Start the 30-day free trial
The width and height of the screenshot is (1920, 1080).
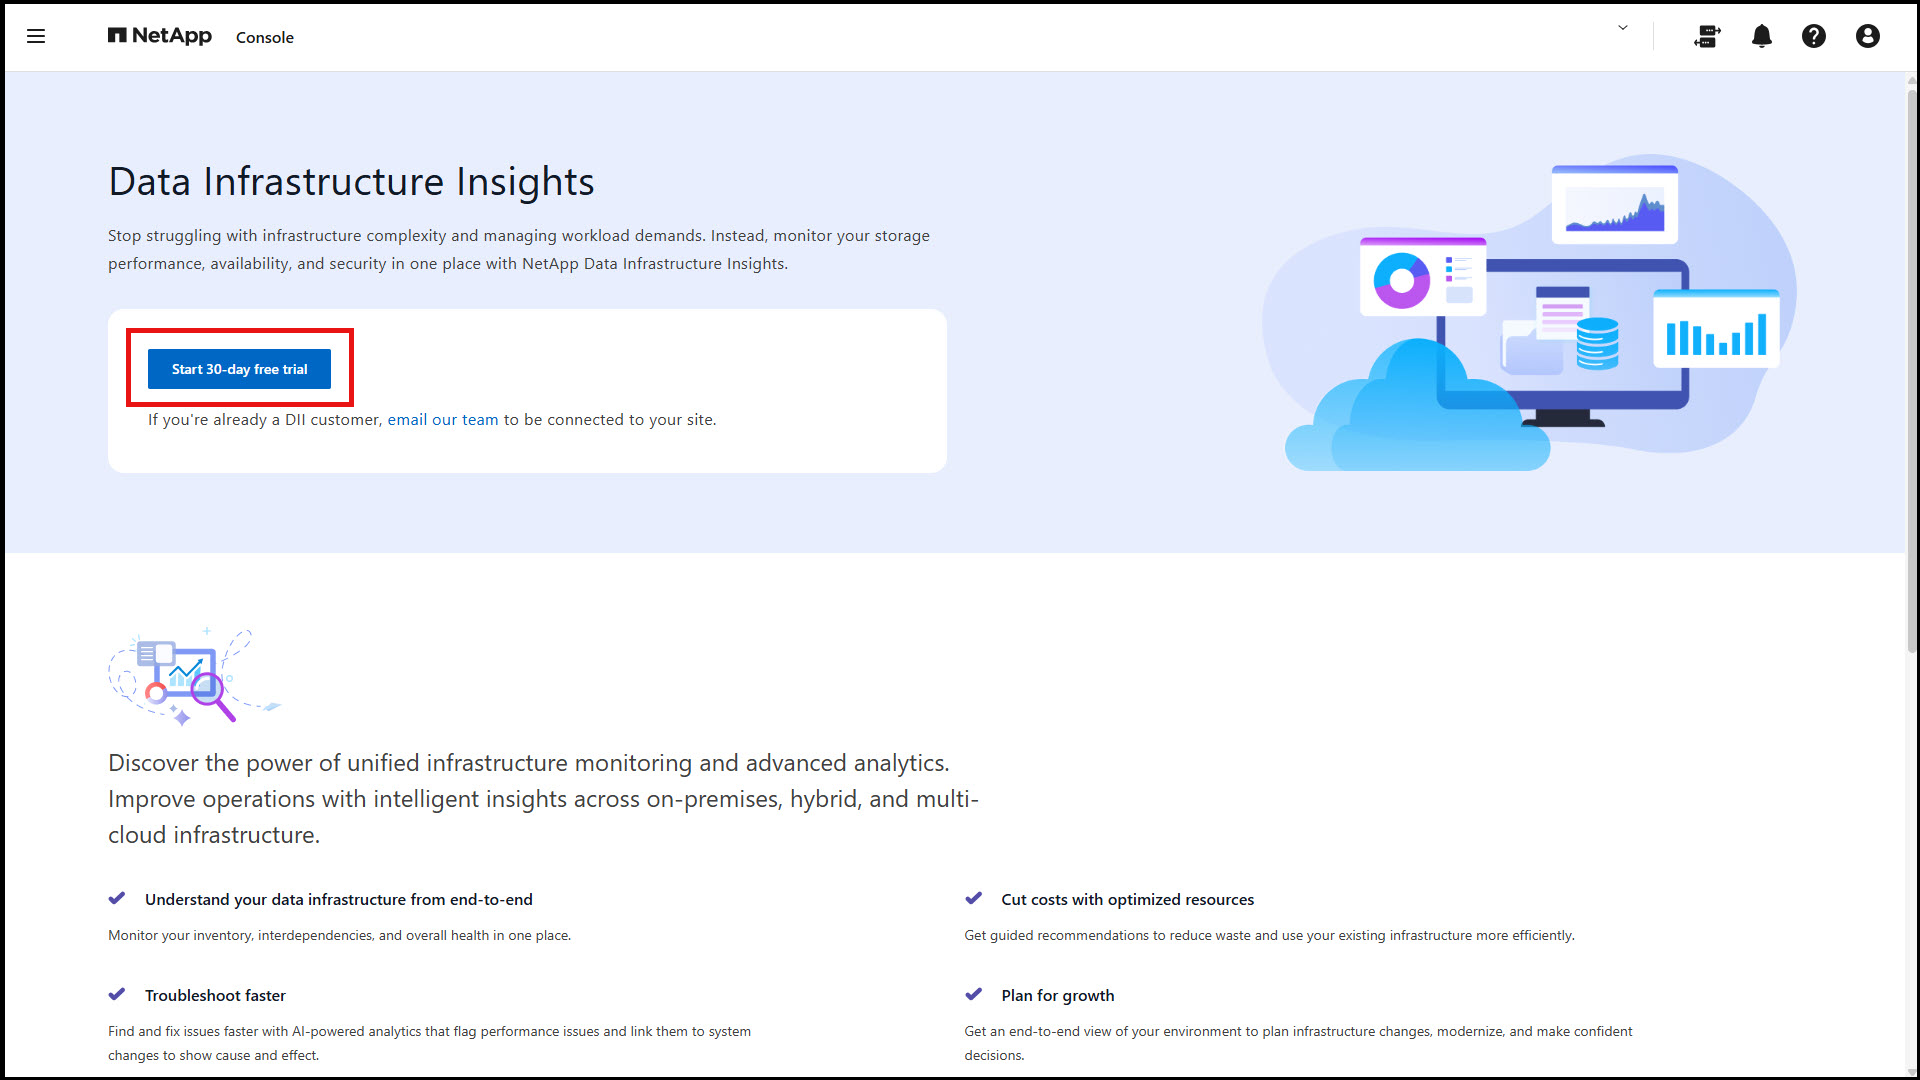click(x=239, y=369)
